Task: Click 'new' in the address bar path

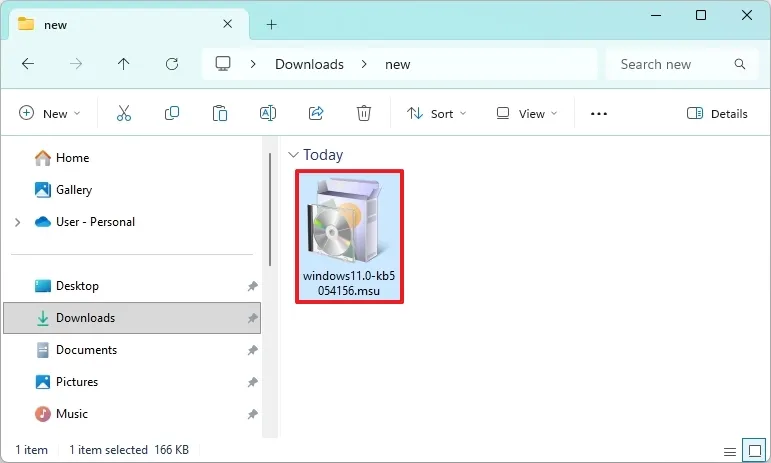Action: [x=397, y=64]
